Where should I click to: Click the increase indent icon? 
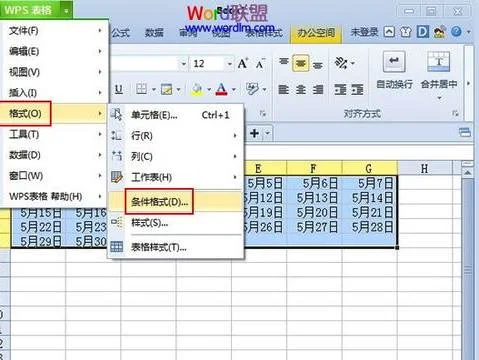pyautogui.click(x=357, y=89)
